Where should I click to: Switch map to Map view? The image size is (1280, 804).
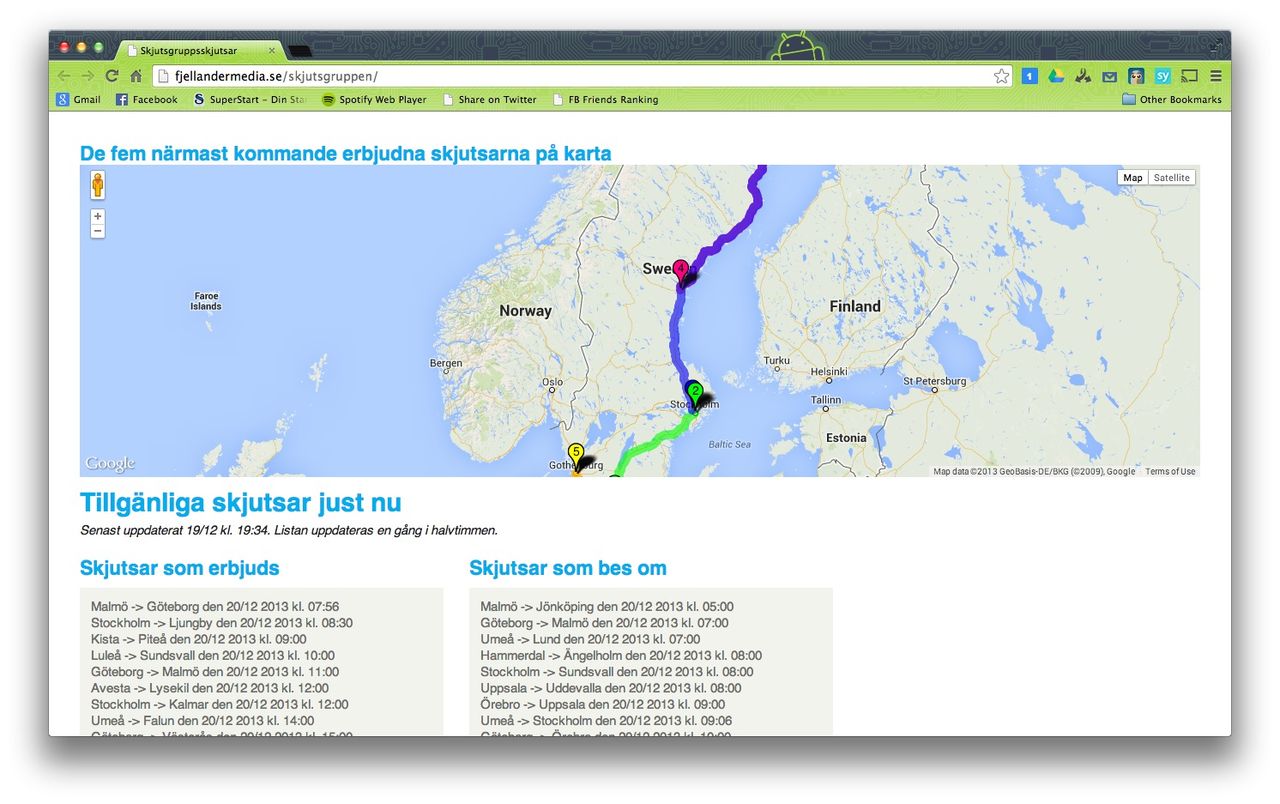1132,178
